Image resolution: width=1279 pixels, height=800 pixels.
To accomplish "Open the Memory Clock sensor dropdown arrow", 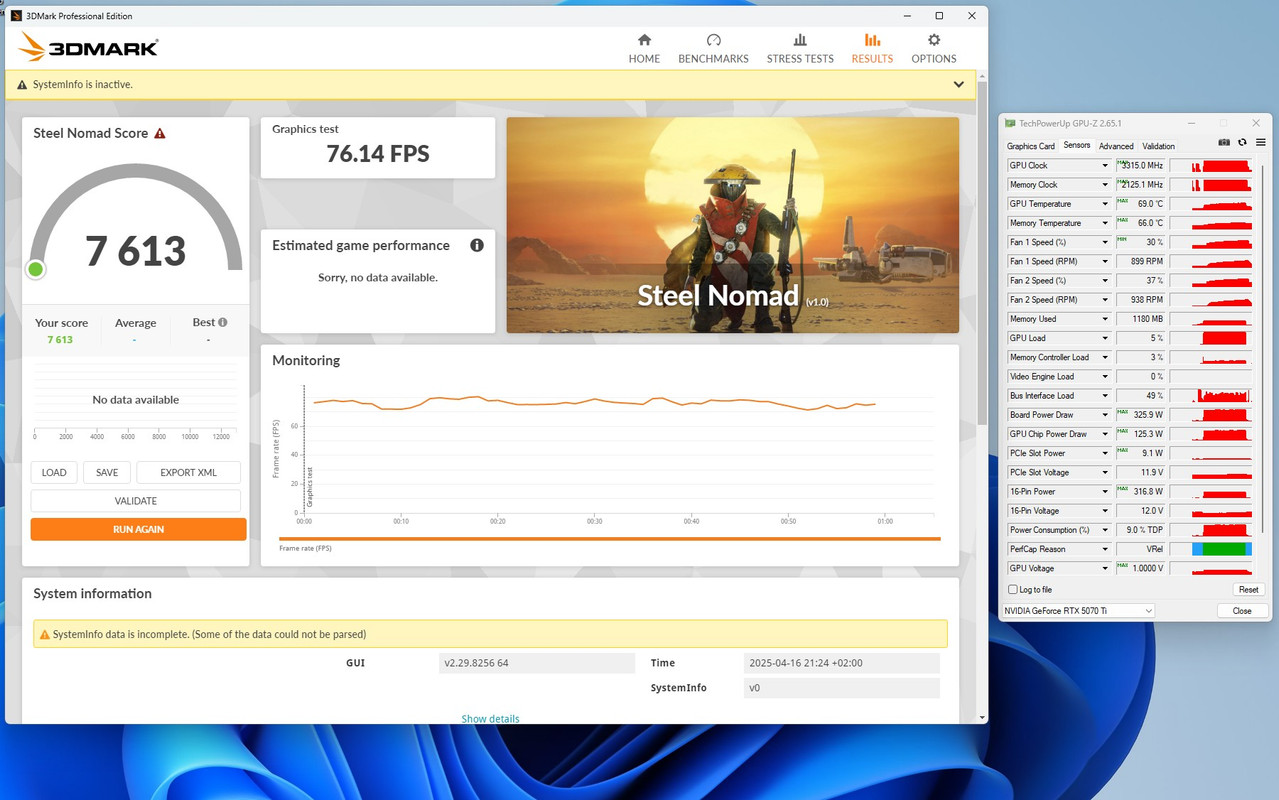I will click(1105, 185).
